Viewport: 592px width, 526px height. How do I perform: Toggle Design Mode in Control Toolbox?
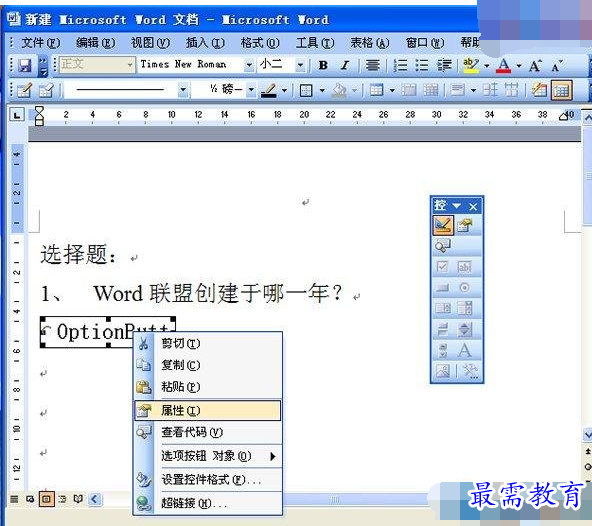[443, 225]
